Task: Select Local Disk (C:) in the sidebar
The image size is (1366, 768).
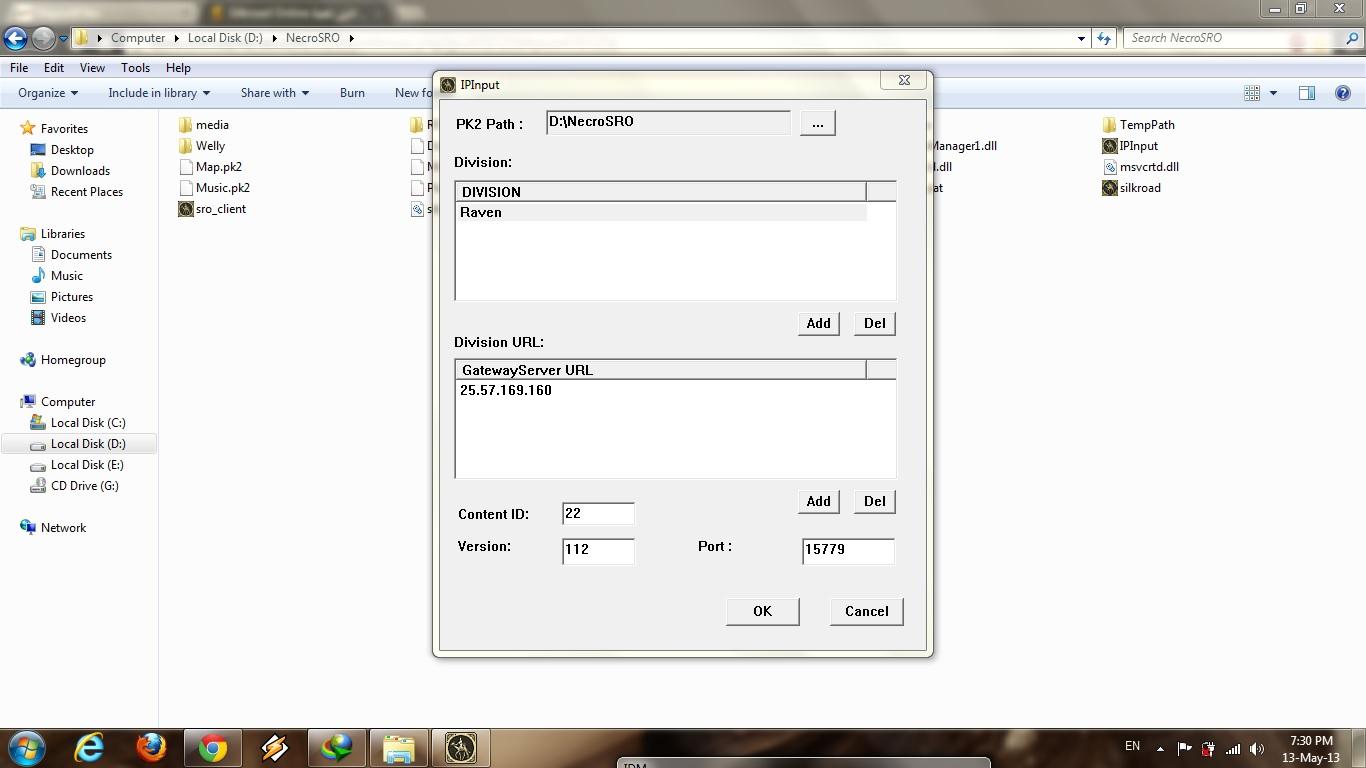Action: pyautogui.click(x=78, y=423)
